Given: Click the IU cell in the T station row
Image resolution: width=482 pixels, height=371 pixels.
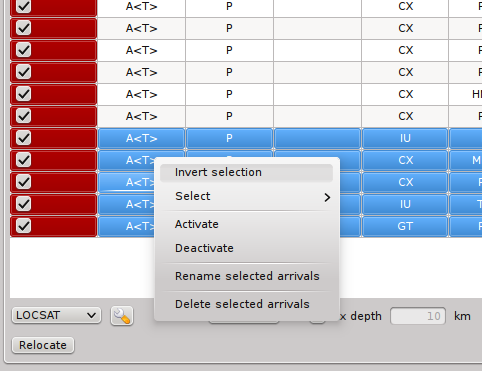Looking at the screenshot, I should [x=405, y=204].
